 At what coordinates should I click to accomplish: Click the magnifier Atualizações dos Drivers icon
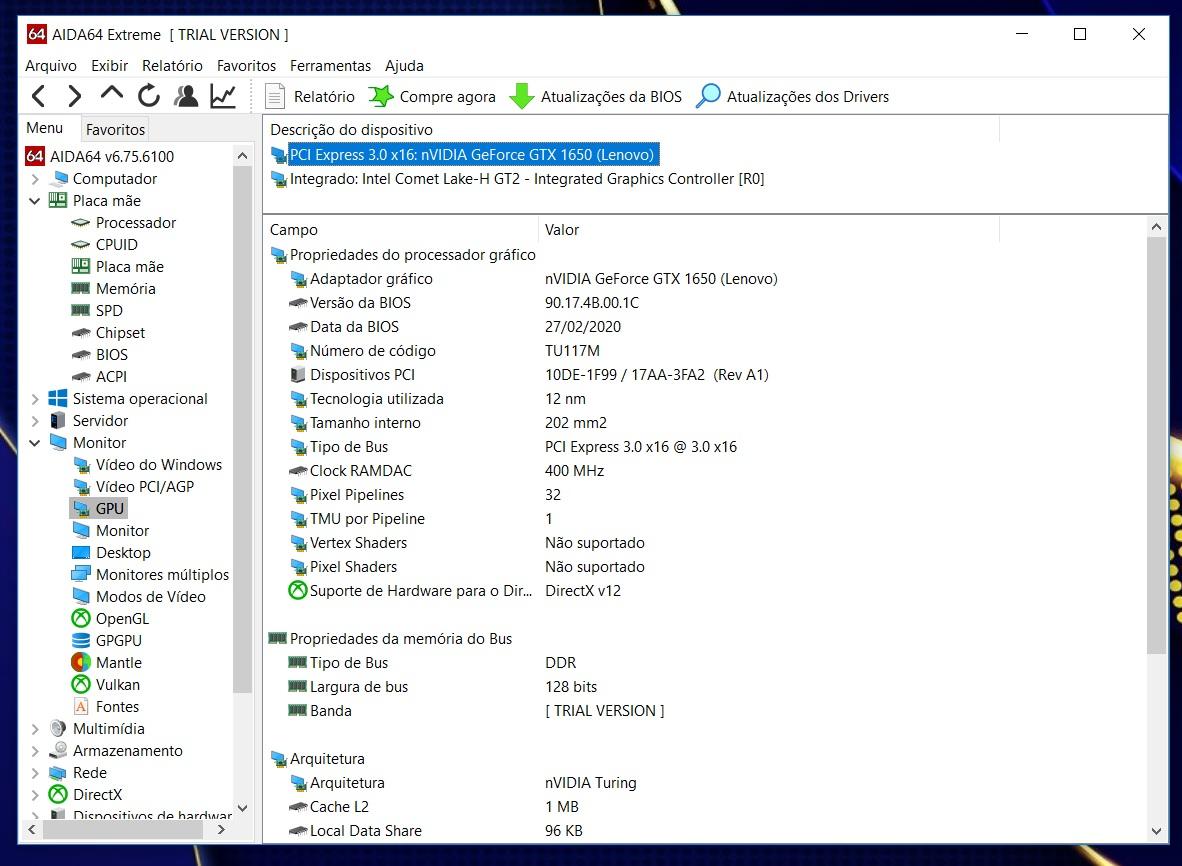708,96
